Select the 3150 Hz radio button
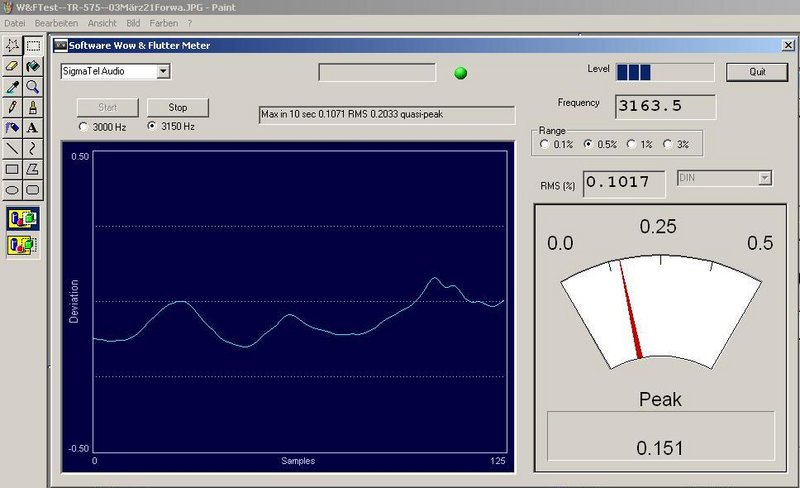 tap(152, 126)
